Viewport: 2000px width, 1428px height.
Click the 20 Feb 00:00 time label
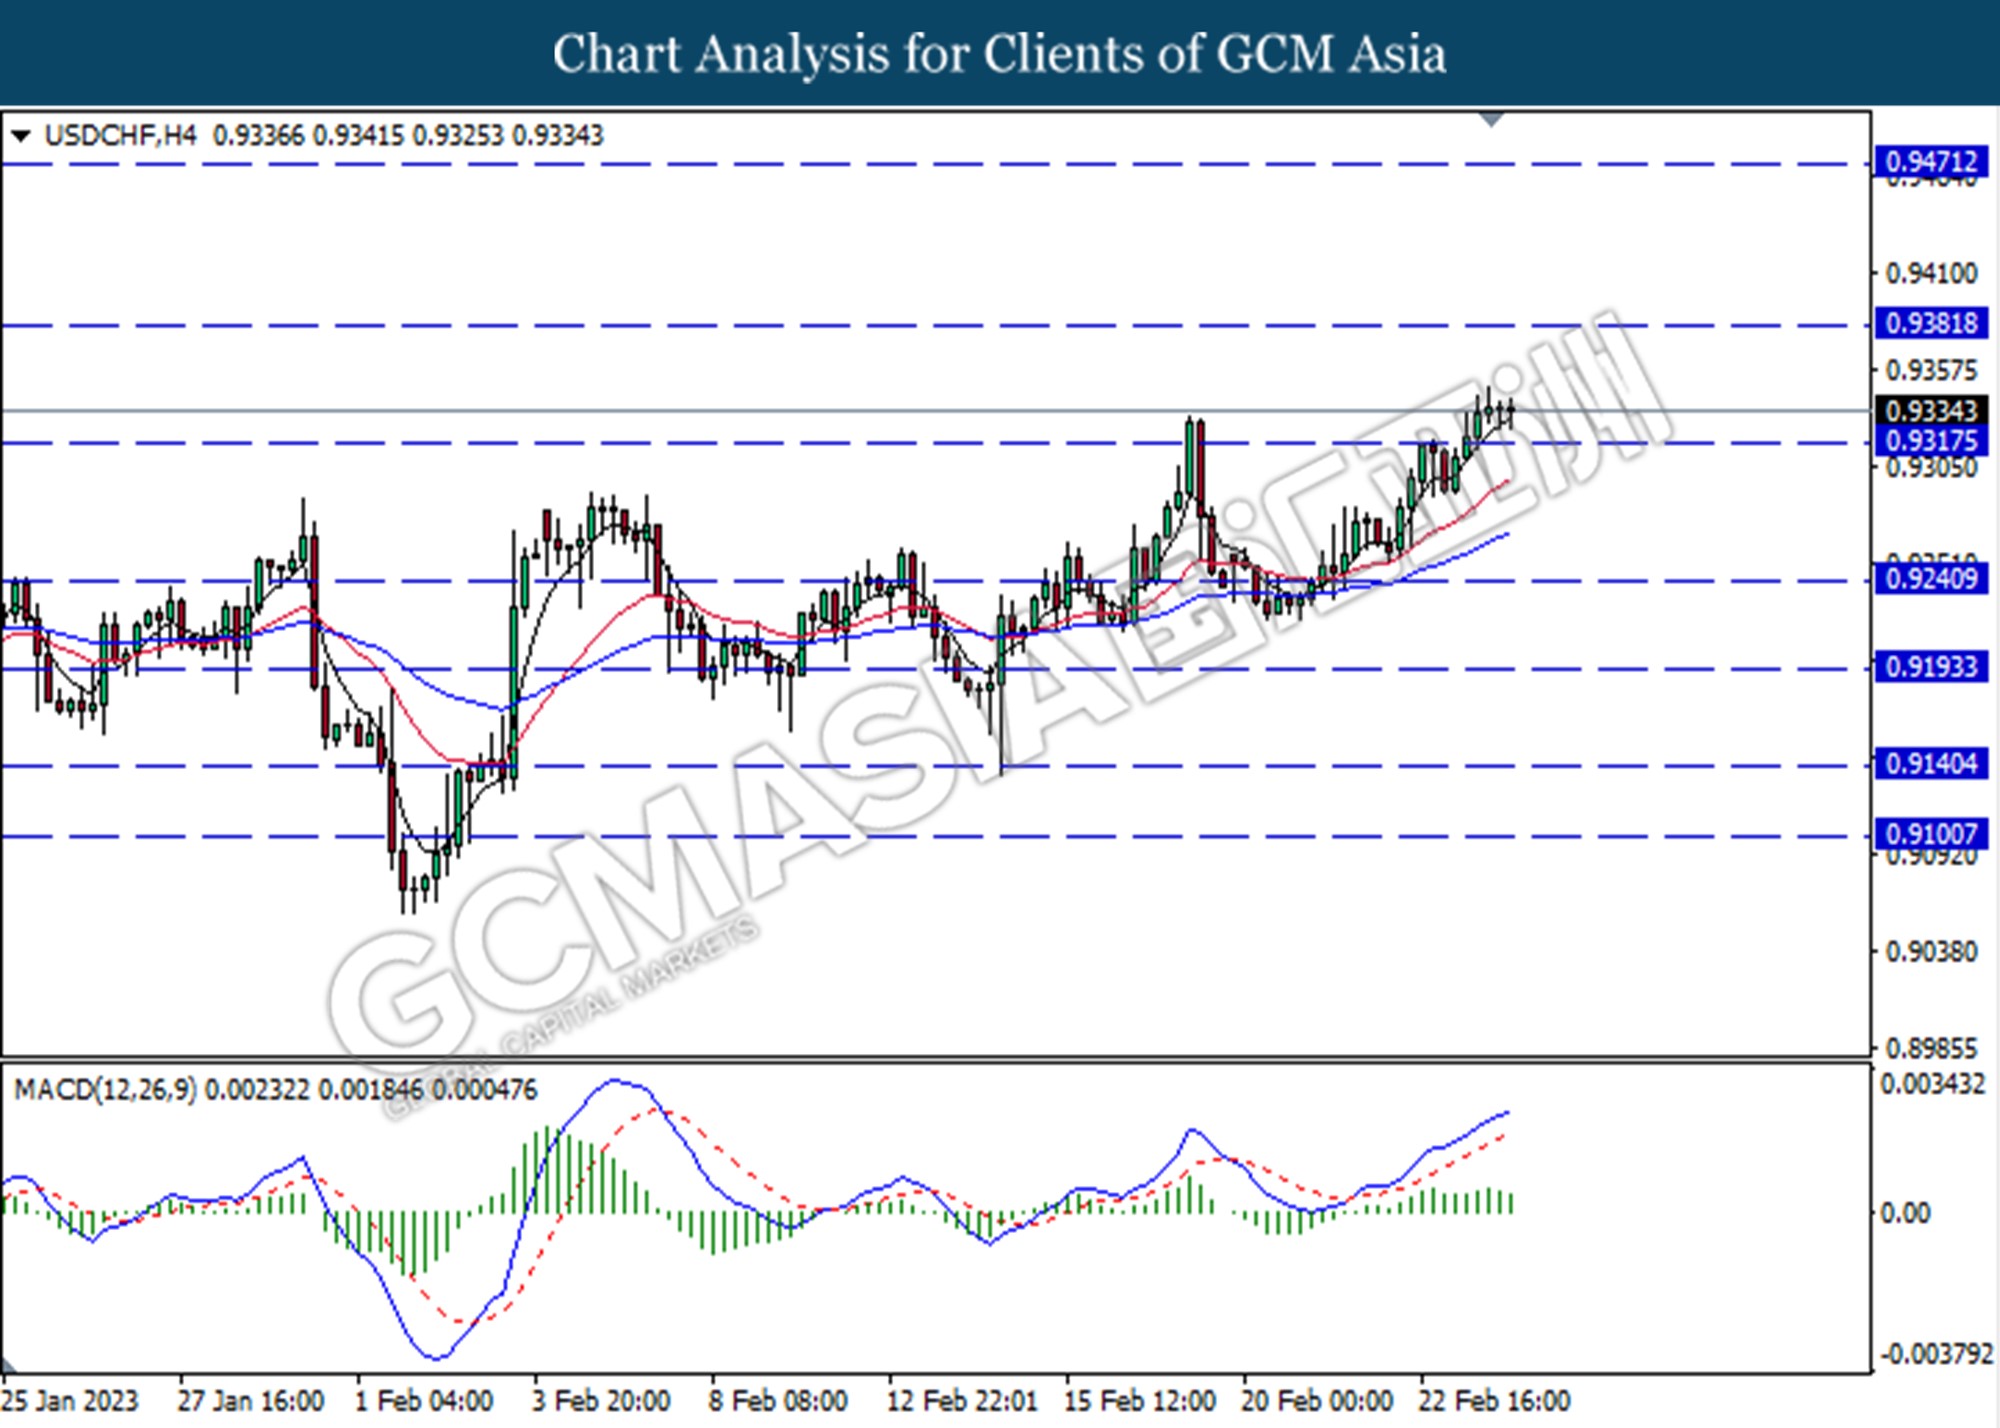(x=1317, y=1401)
